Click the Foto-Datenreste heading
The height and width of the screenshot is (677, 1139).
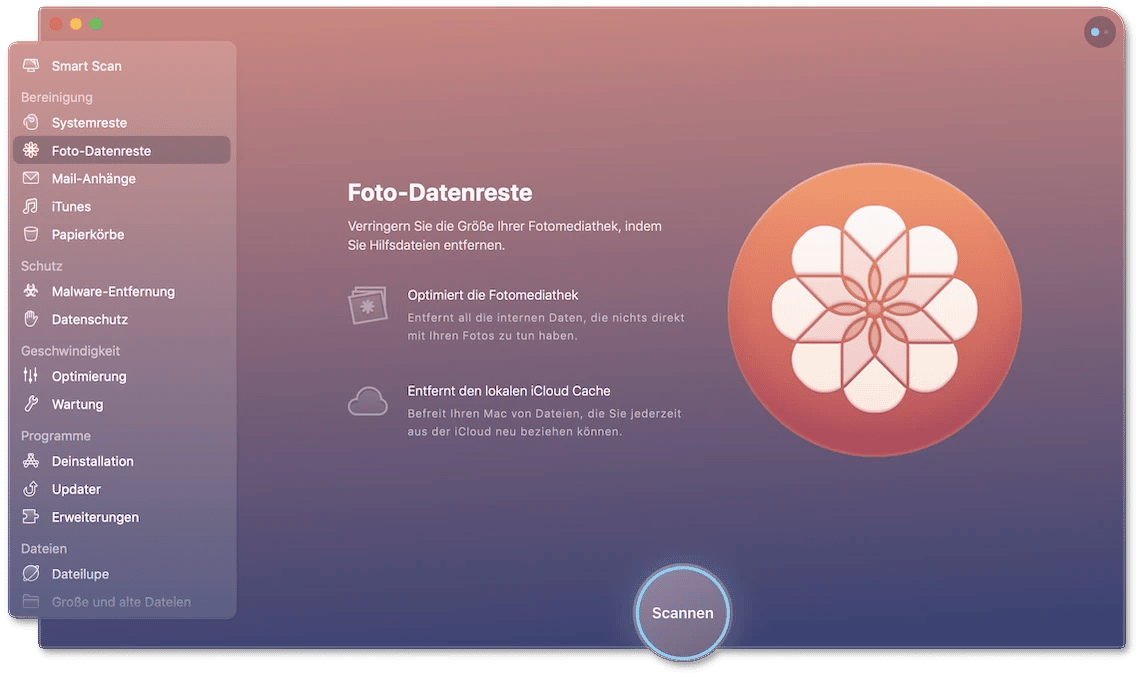pos(439,192)
